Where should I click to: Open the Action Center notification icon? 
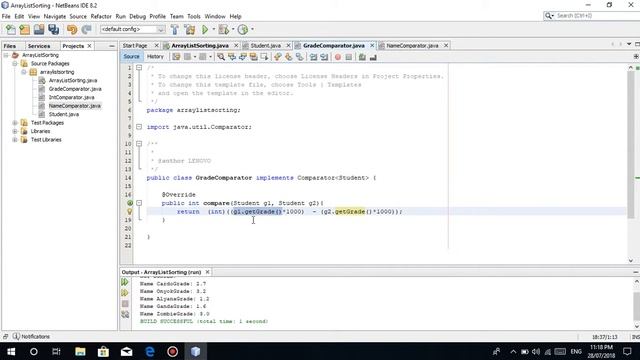[x=627, y=351]
